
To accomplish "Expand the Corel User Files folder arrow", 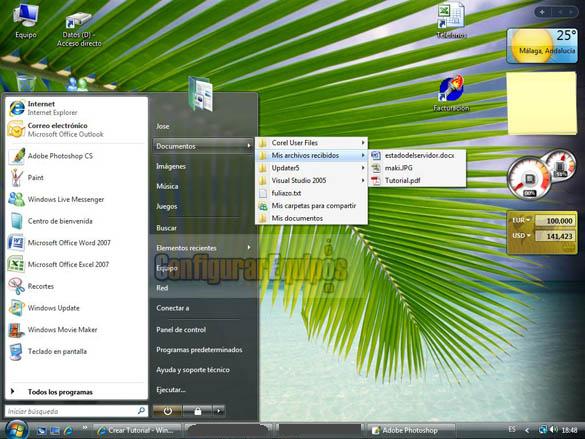I will click(x=363, y=142).
